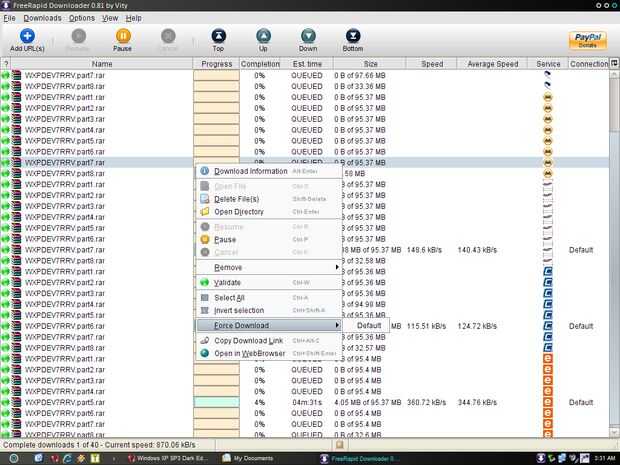
Task: Click the green Validate icon in menu
Action: 204,282
